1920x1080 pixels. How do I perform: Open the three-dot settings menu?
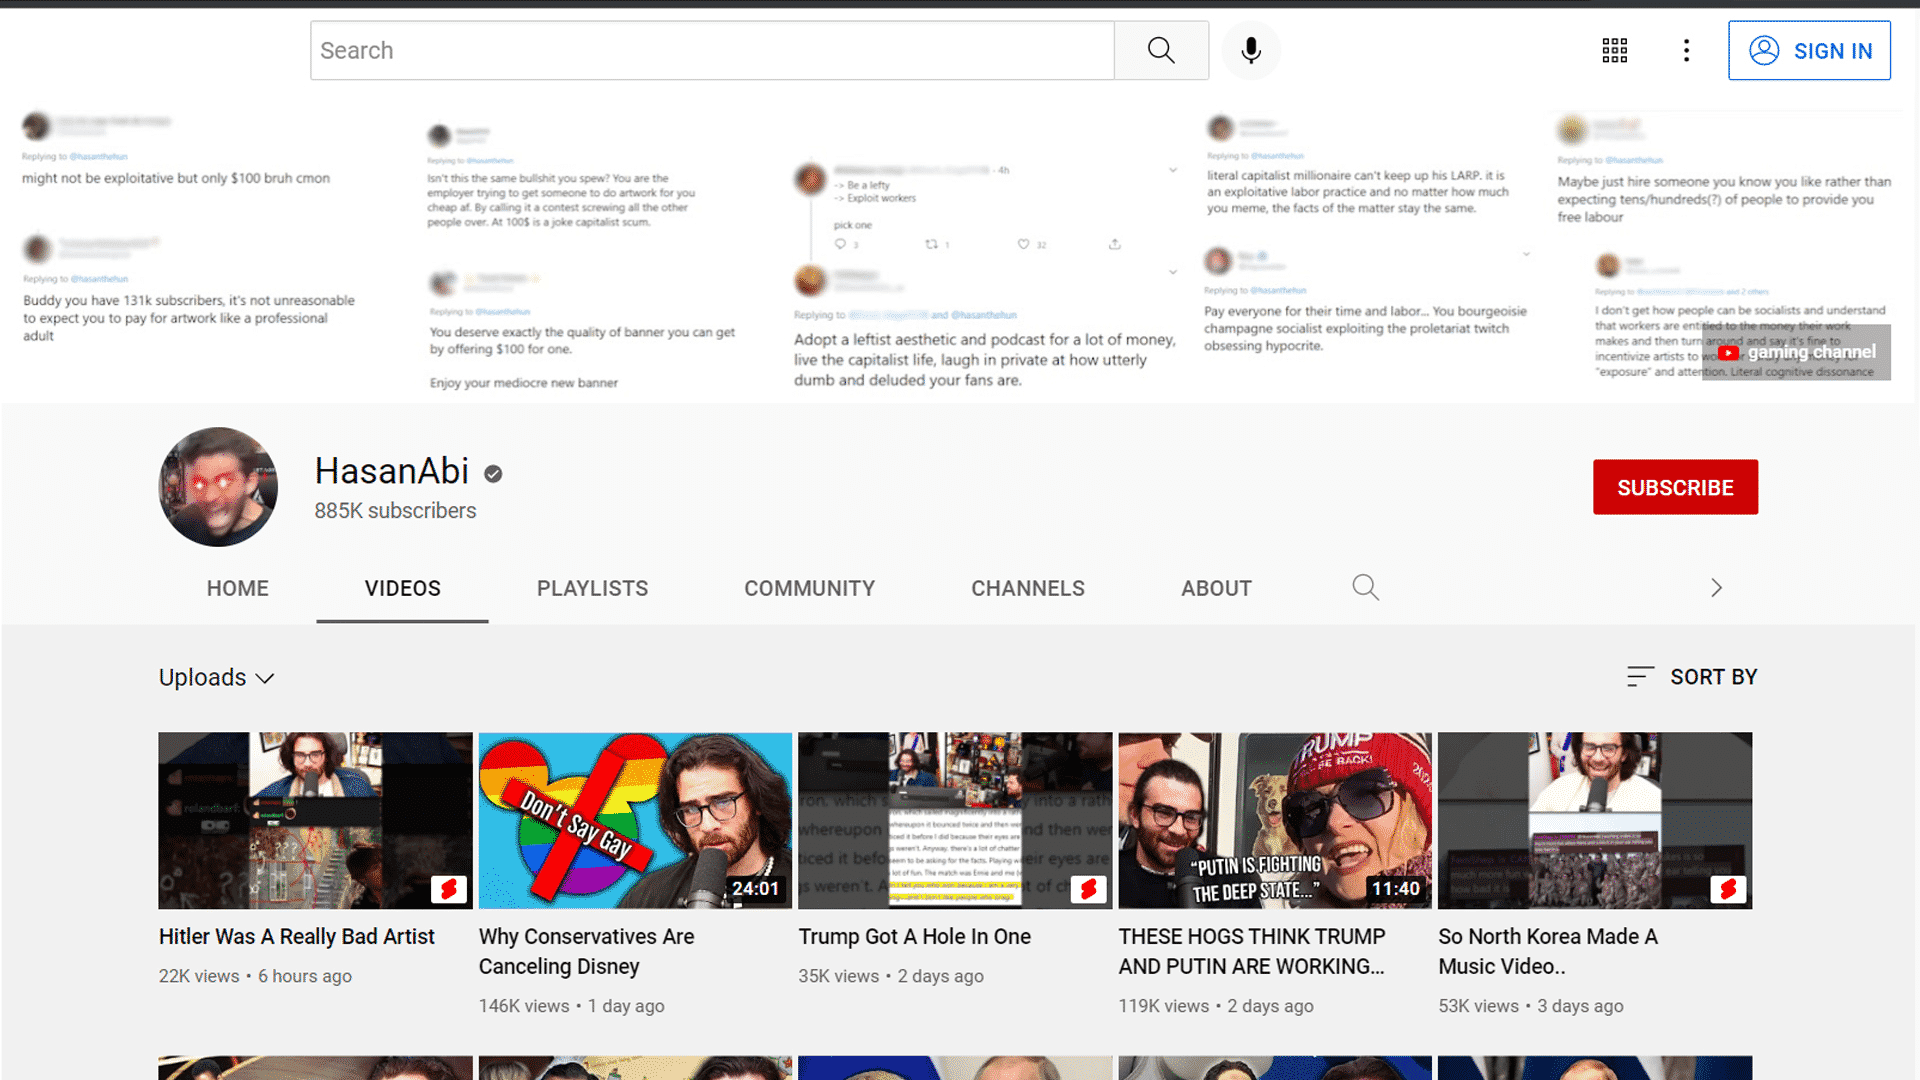tap(1687, 50)
